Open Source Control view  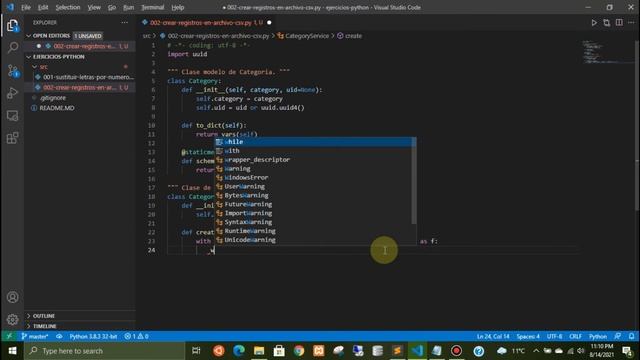(x=12, y=71)
